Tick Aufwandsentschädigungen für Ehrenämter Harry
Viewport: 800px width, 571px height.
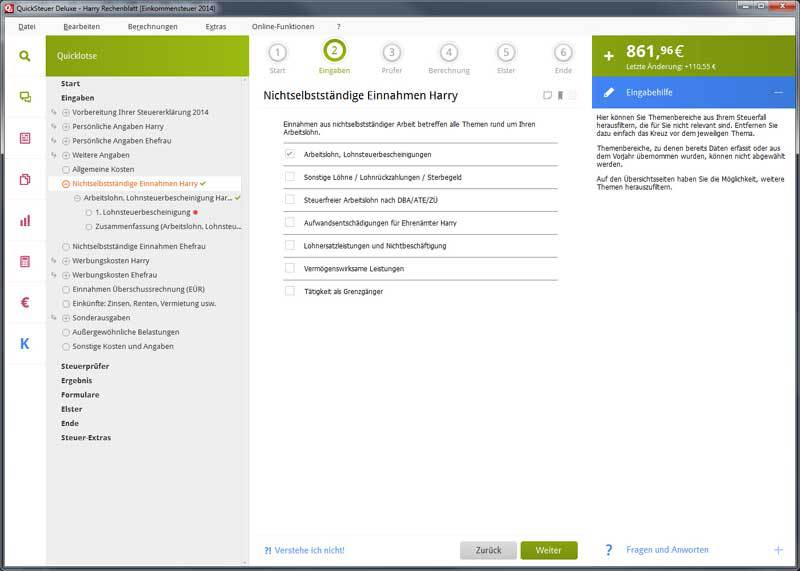point(290,222)
